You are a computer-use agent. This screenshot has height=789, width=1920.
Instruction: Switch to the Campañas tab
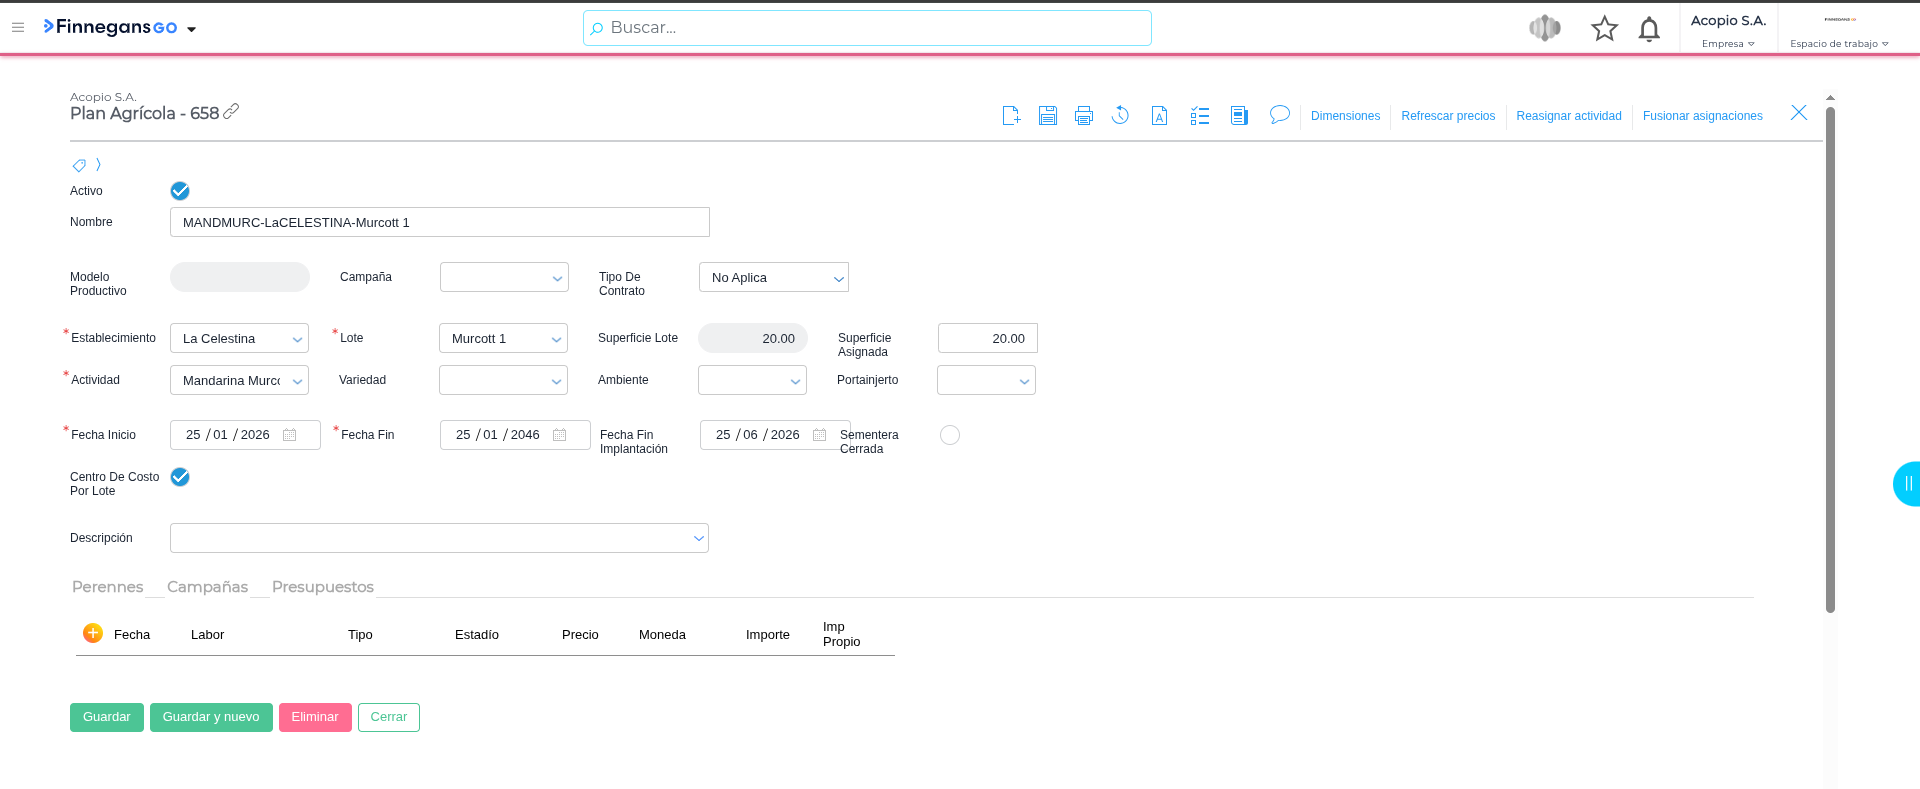click(x=207, y=587)
